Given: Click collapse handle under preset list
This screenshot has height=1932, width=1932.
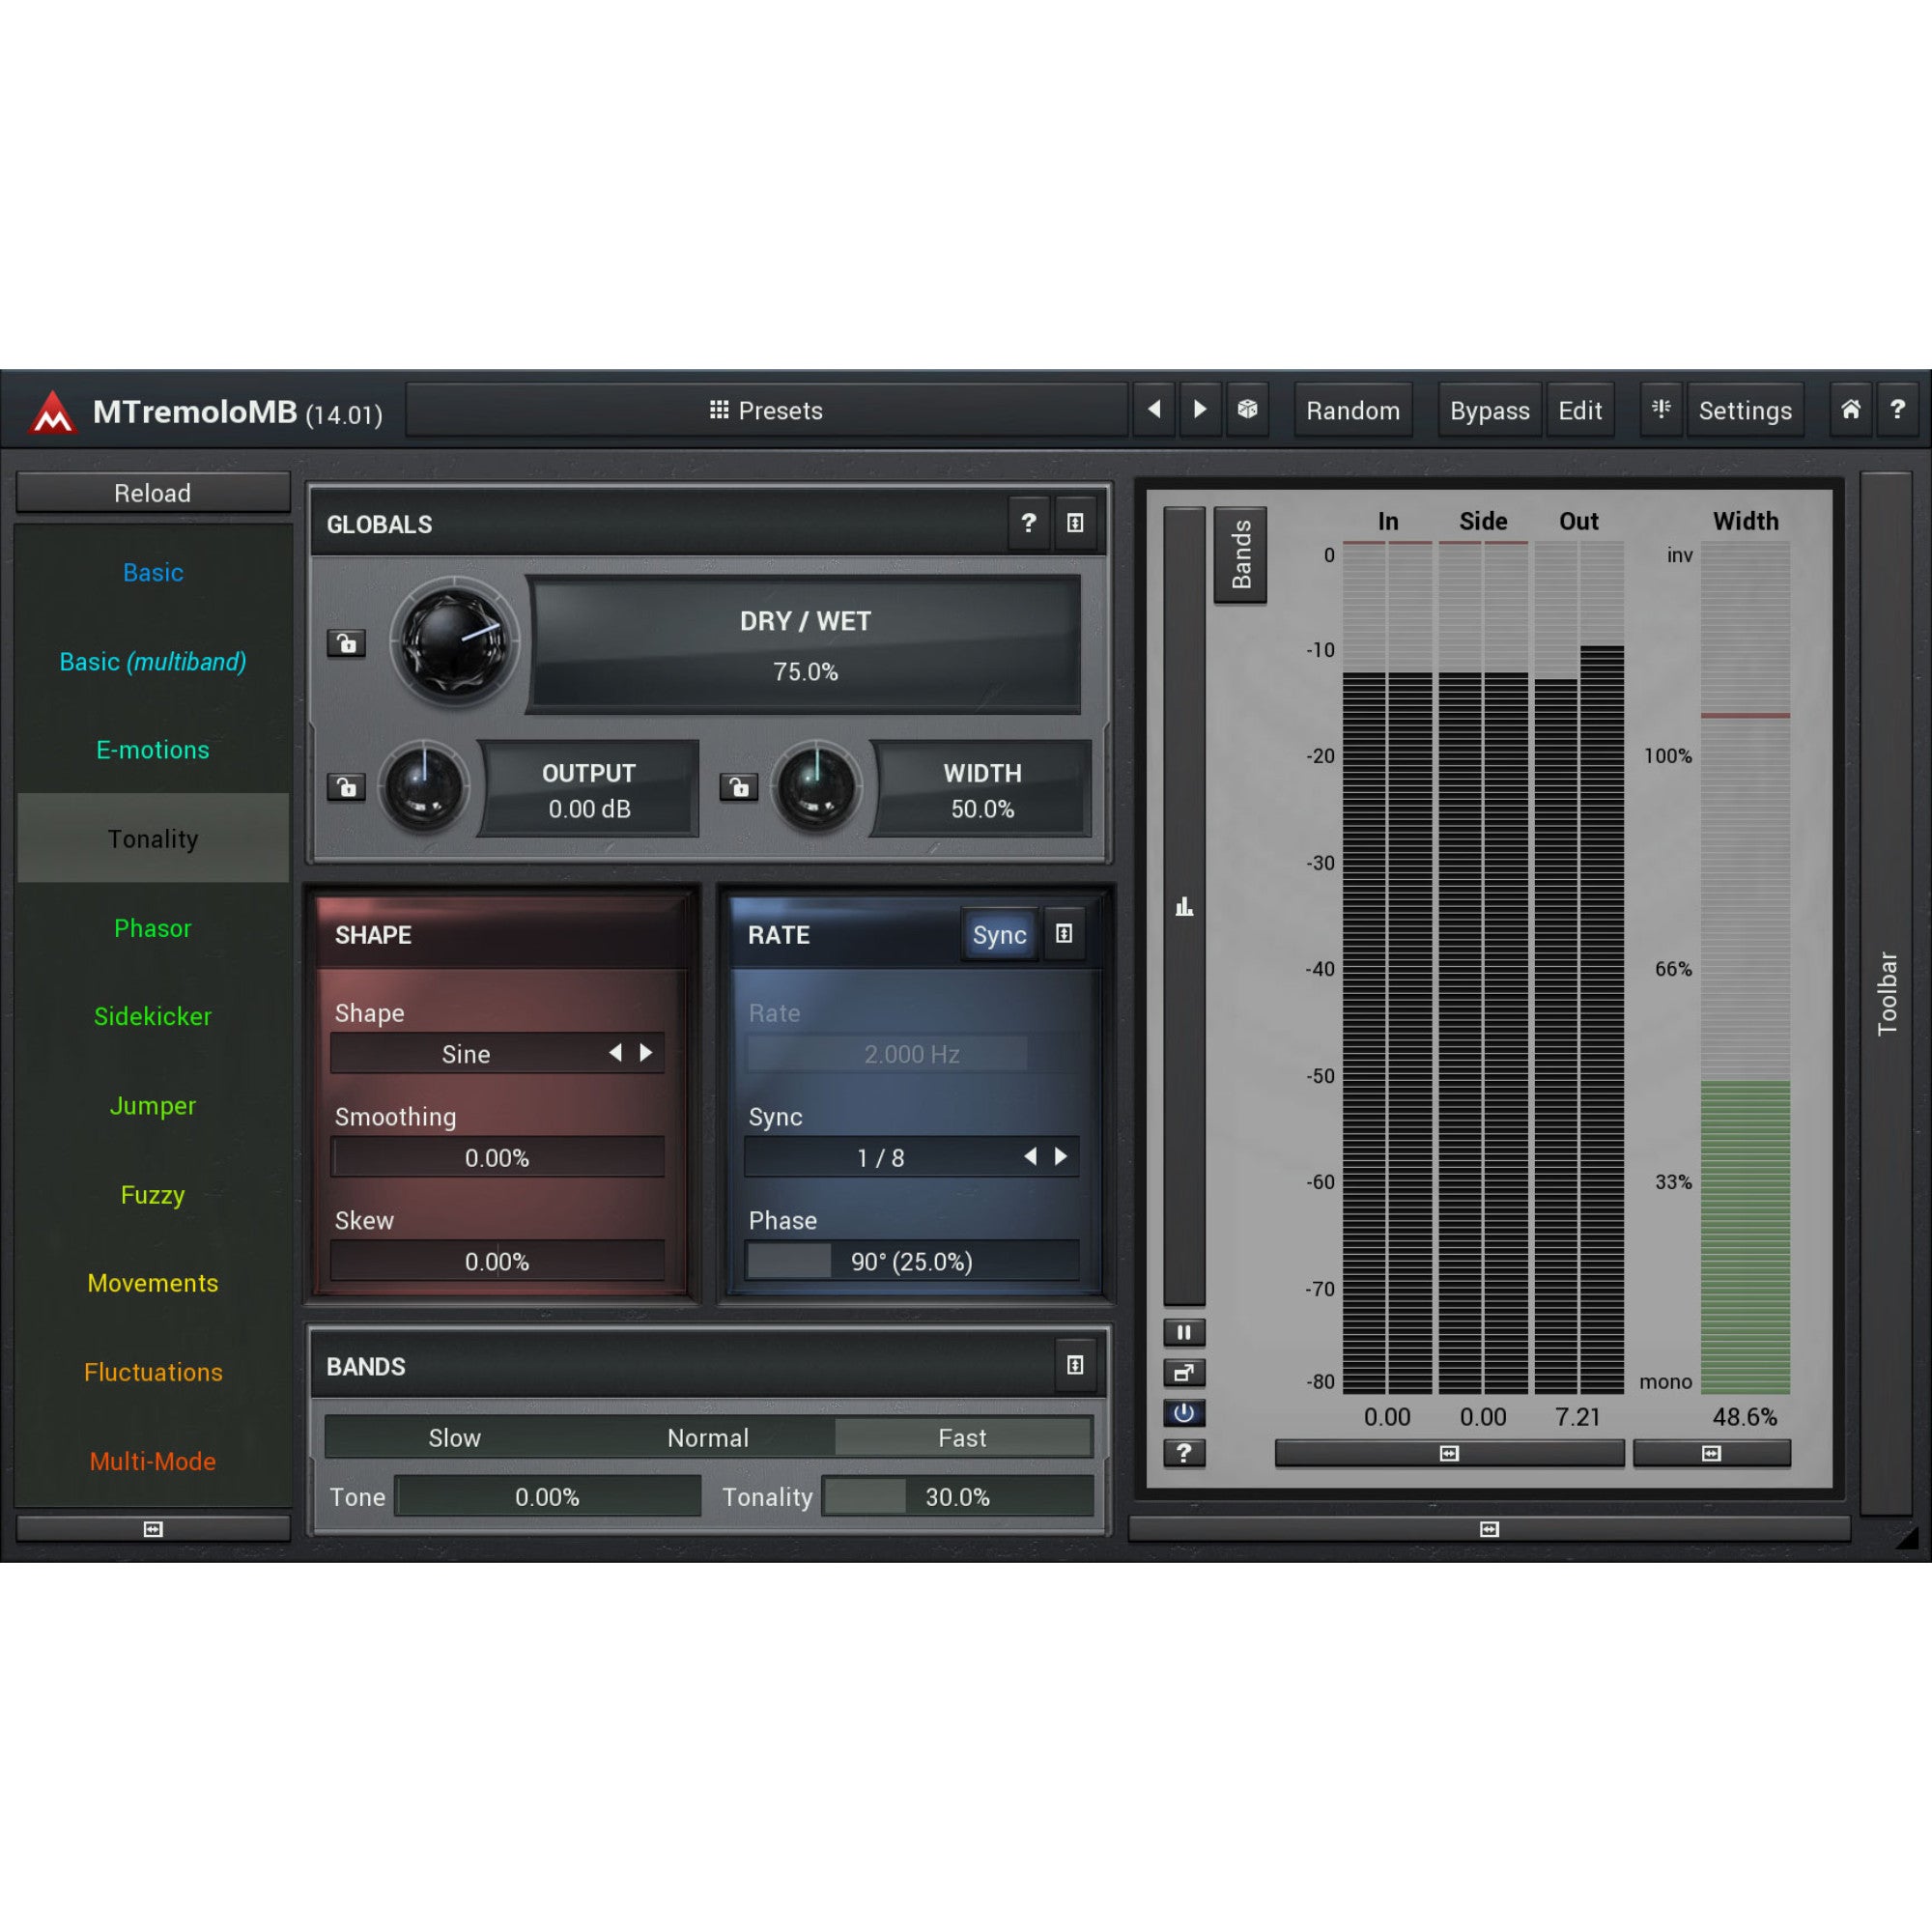Looking at the screenshot, I should pyautogui.click(x=153, y=1529).
